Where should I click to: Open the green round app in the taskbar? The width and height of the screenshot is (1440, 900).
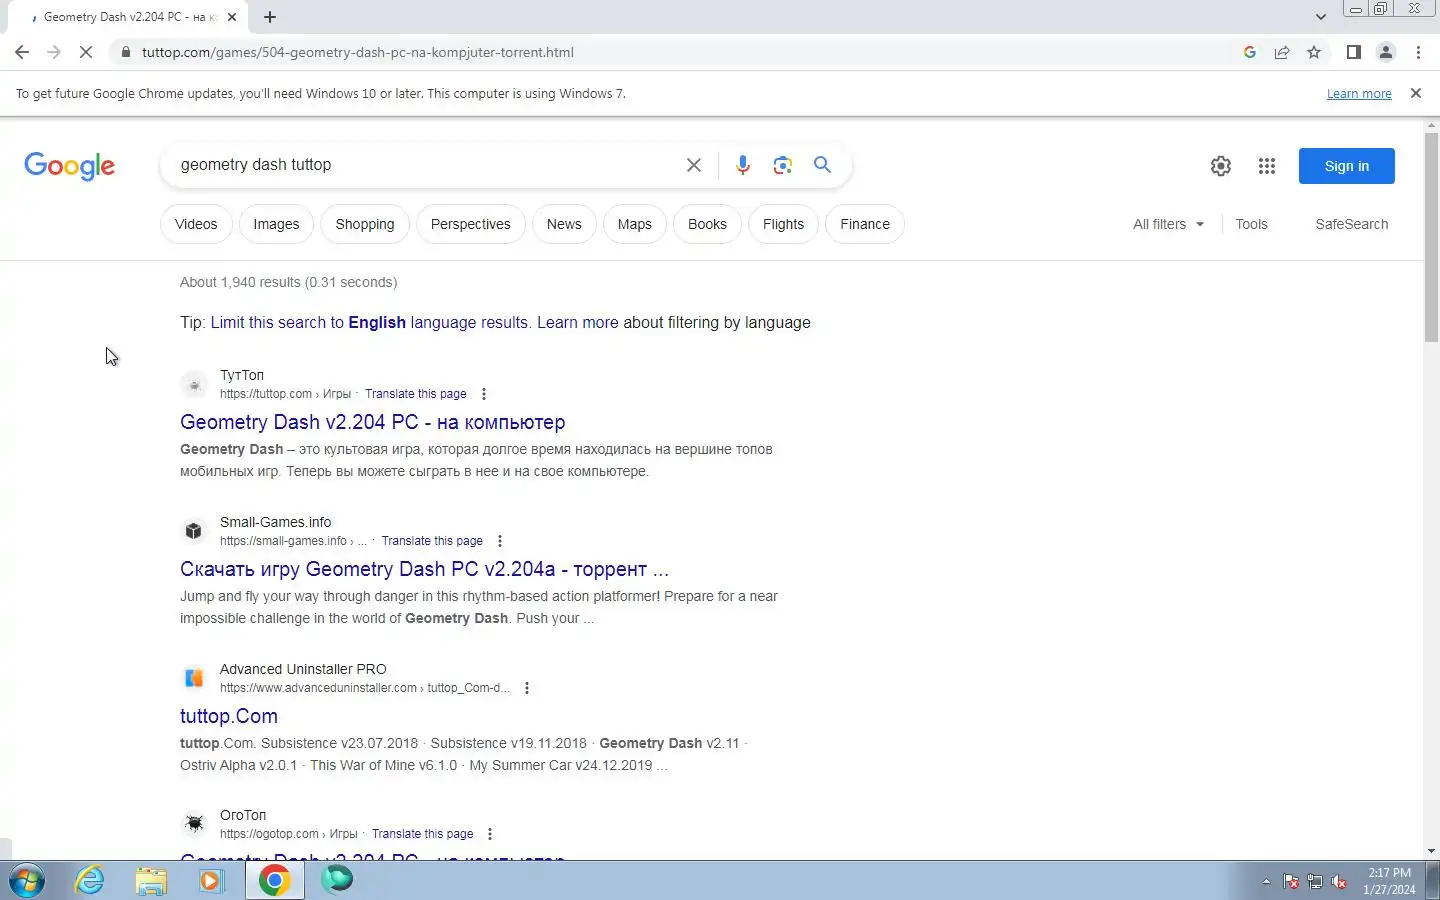click(337, 879)
